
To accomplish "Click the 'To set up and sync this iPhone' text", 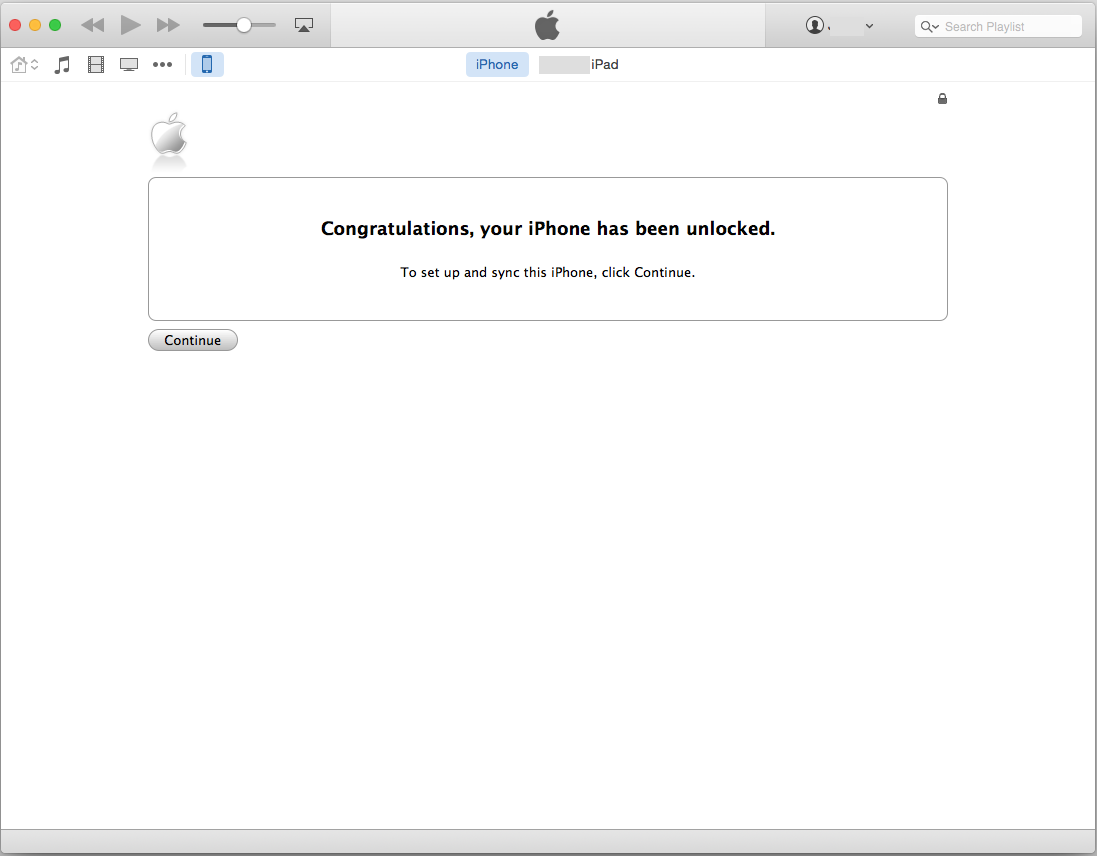I will (x=497, y=272).
